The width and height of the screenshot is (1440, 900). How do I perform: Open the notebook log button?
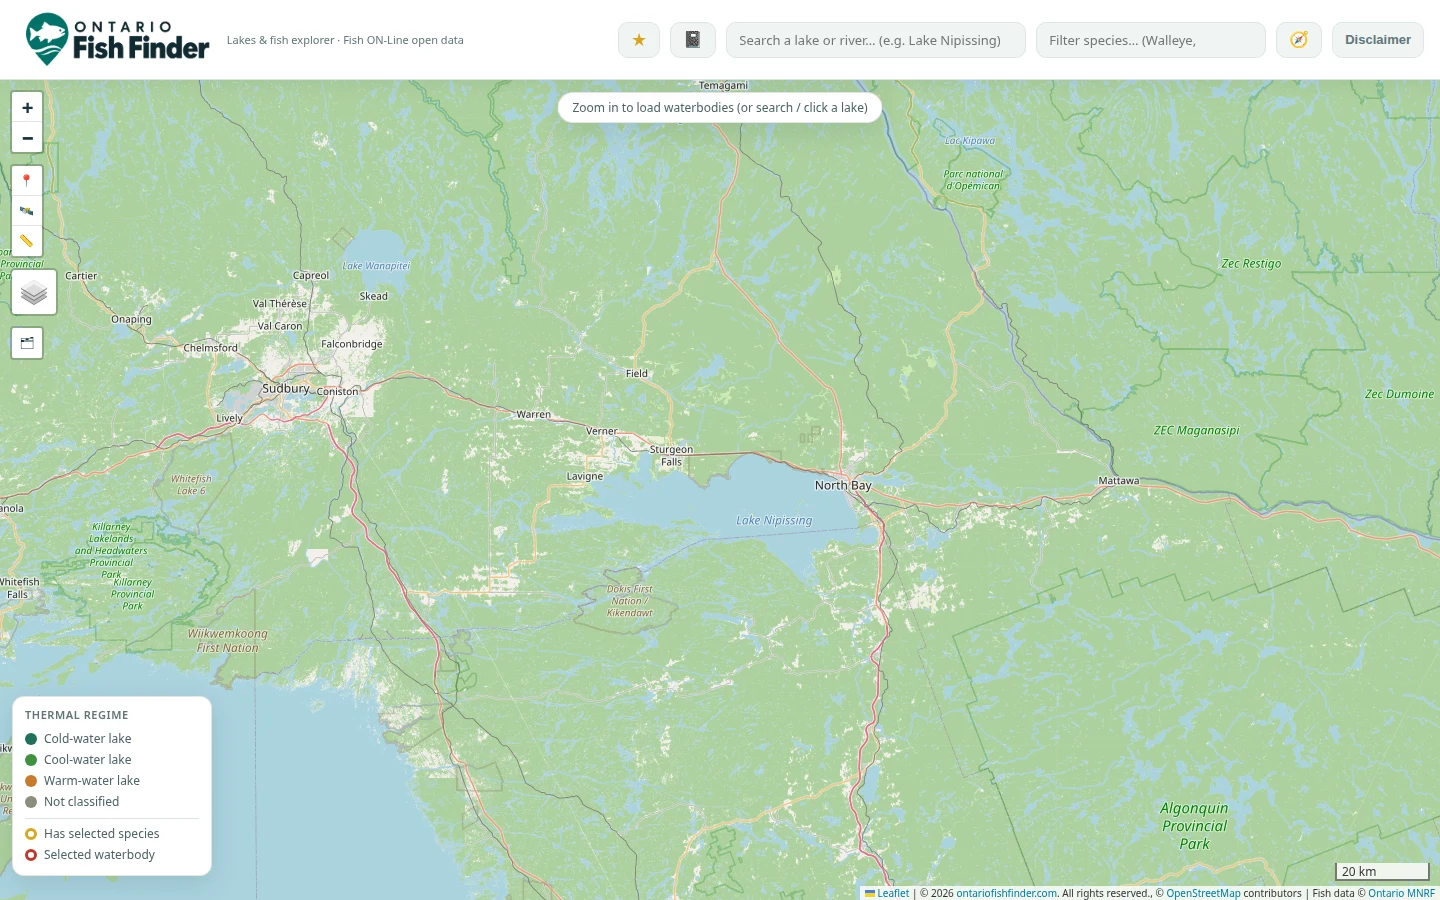pyautogui.click(x=693, y=40)
